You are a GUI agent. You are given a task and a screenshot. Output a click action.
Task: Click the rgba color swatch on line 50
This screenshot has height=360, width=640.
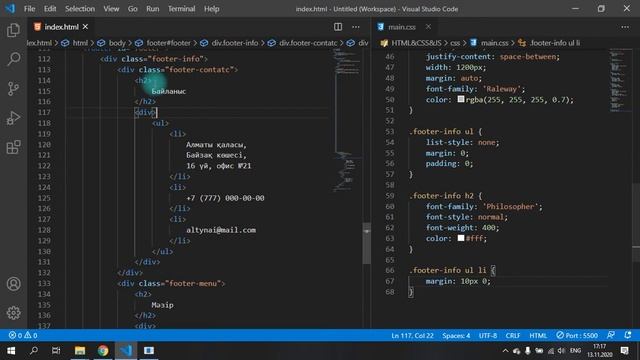point(461,99)
